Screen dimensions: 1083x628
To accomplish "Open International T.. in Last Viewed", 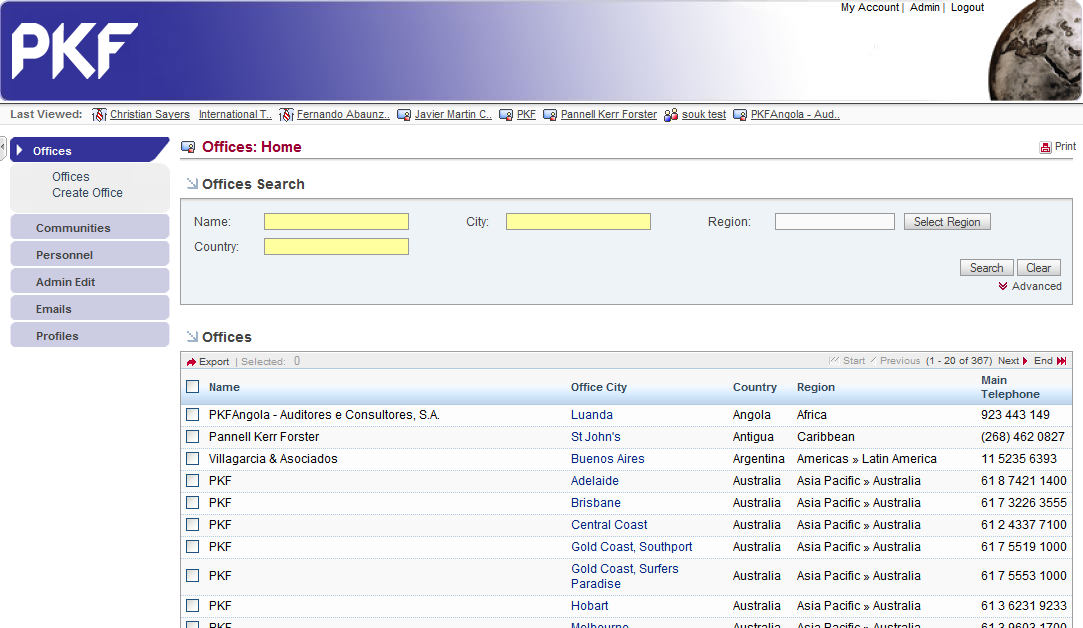I will (236, 115).
